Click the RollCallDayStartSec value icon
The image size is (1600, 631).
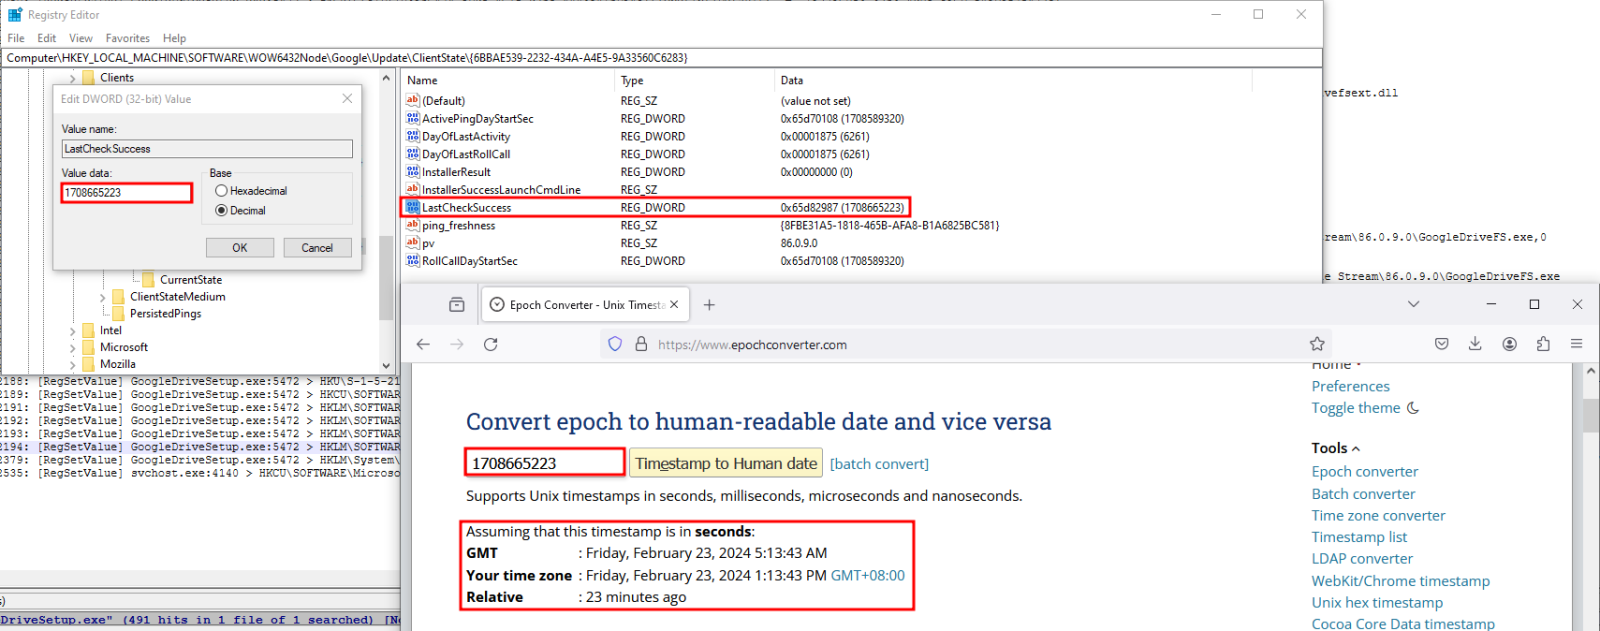click(x=412, y=261)
